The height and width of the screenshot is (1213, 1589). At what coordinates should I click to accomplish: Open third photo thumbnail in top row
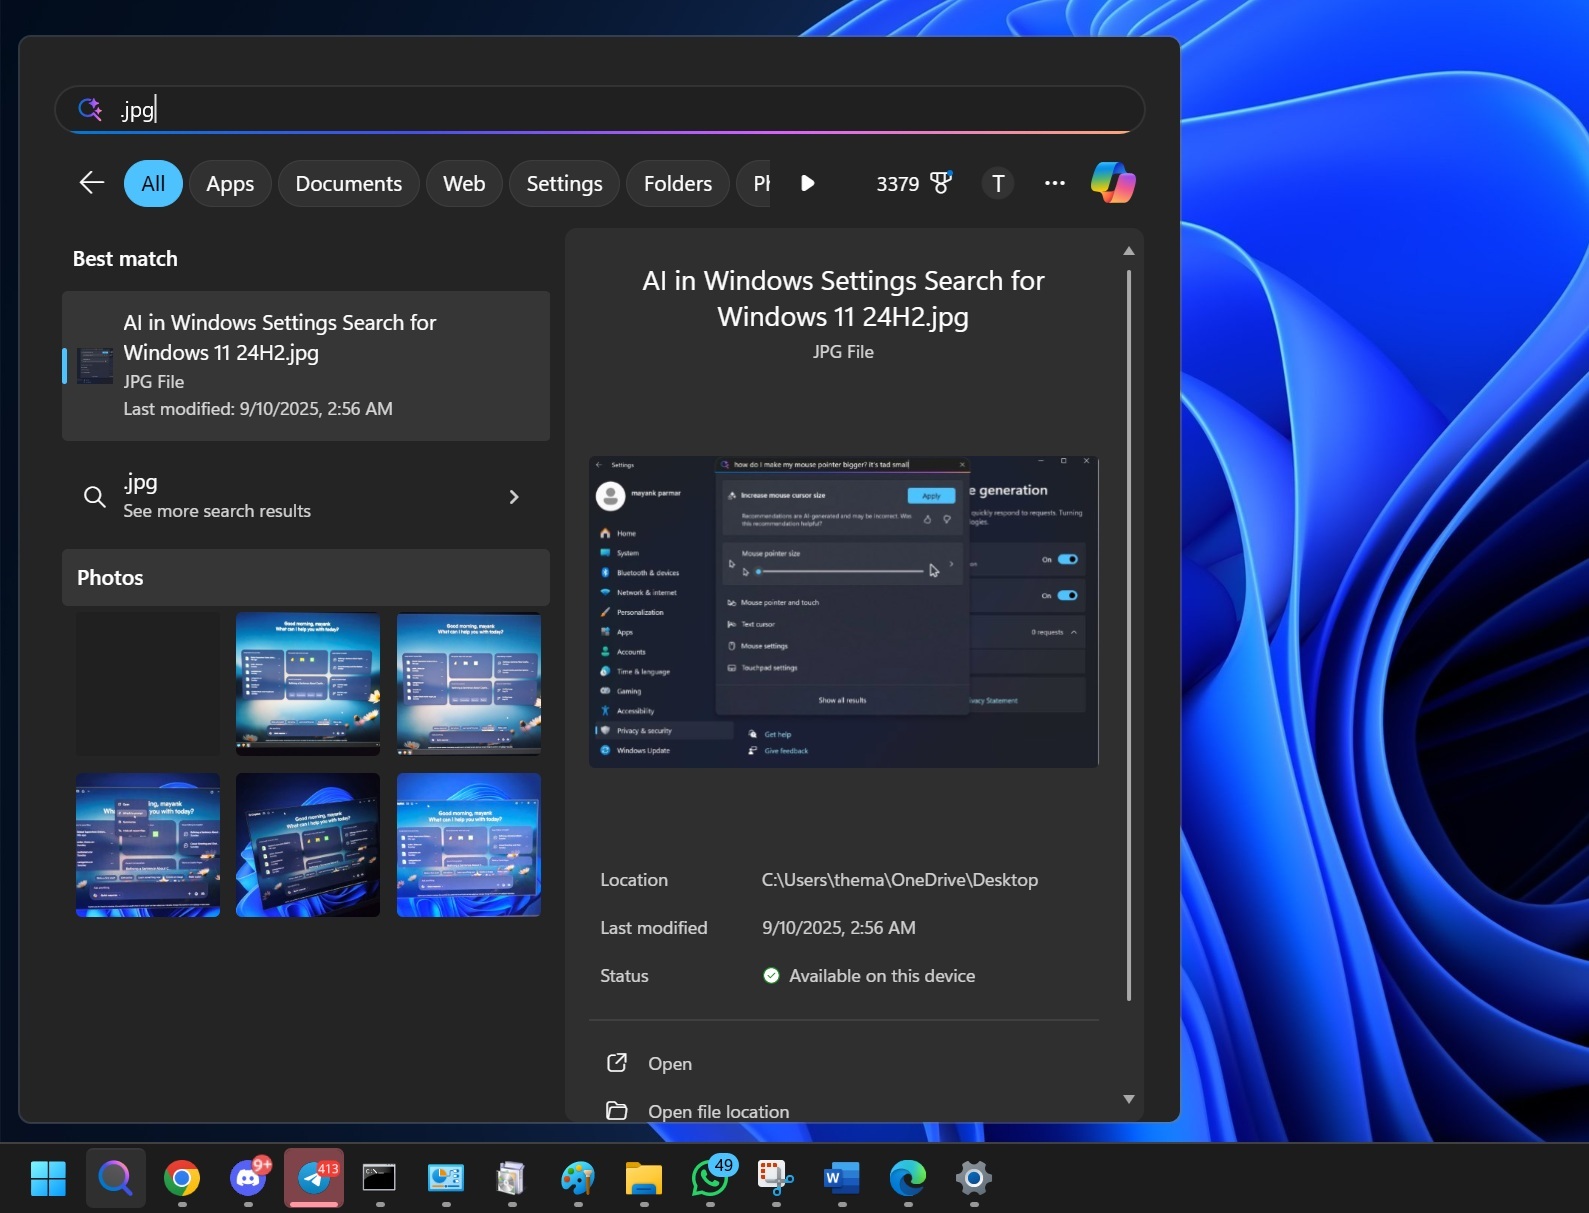(x=469, y=684)
